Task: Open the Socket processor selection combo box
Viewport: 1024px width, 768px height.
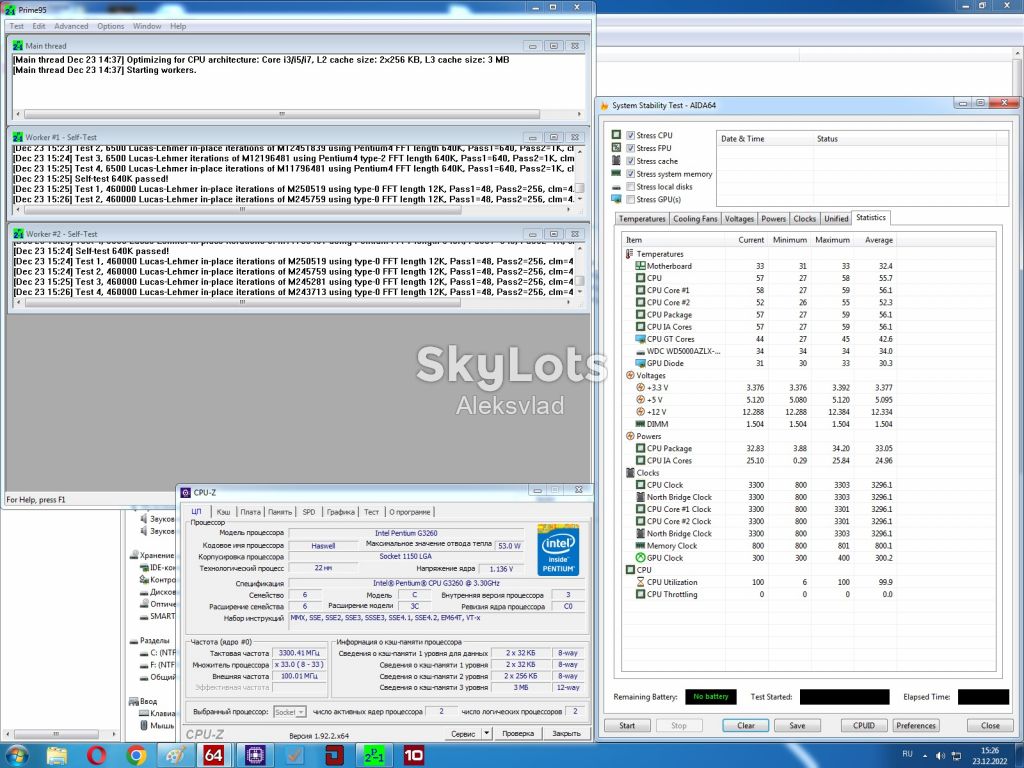Action: tap(289, 712)
